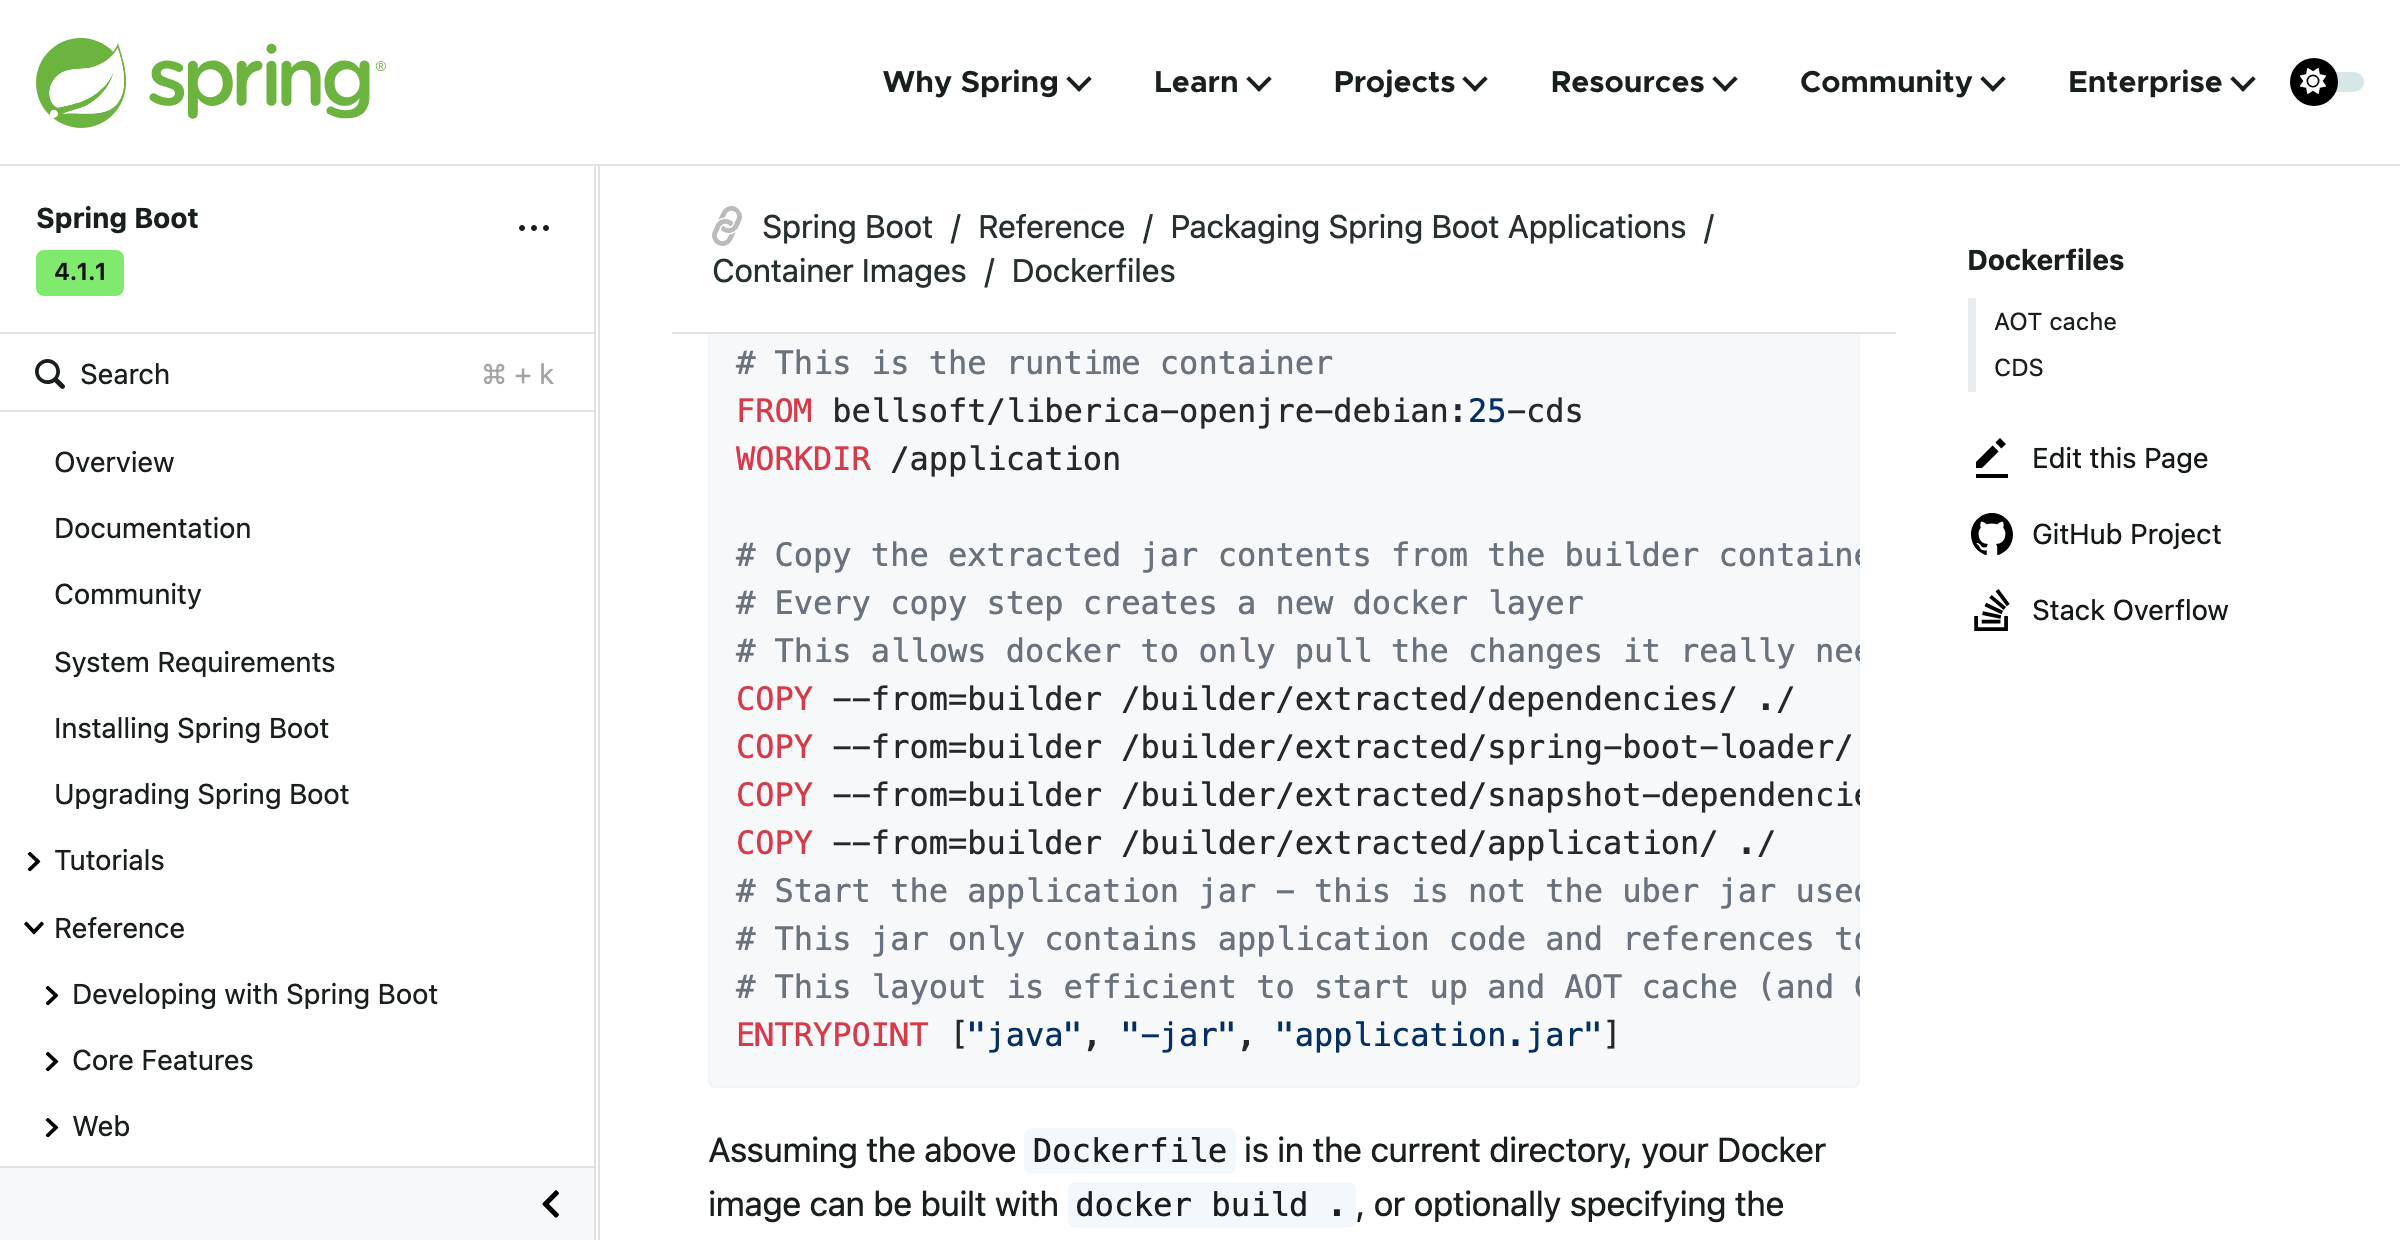This screenshot has width=2400, height=1240.
Task: Collapse the sidebar with the left chevron
Action: 551,1204
